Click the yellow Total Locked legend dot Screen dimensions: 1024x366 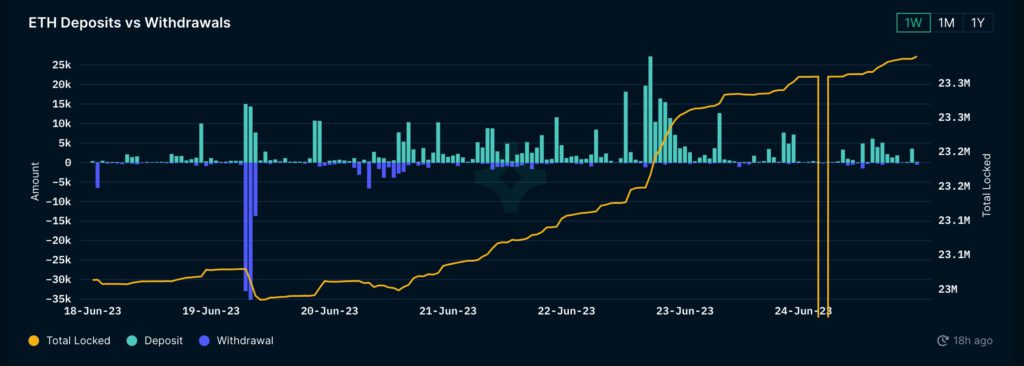pos(34,341)
